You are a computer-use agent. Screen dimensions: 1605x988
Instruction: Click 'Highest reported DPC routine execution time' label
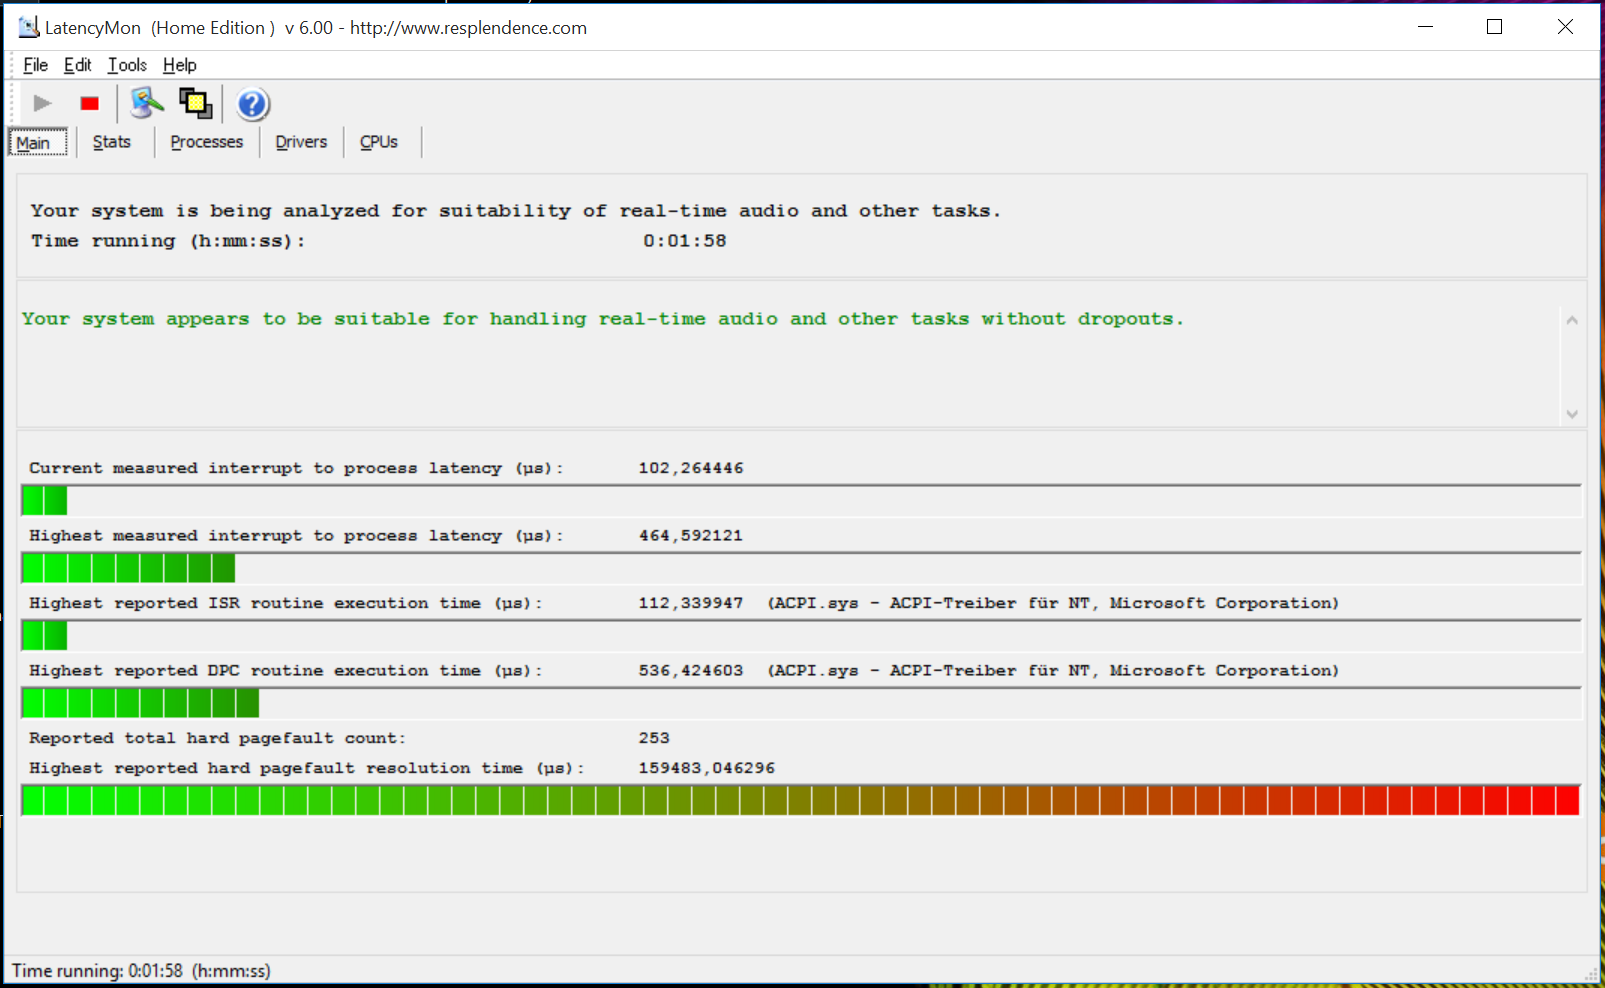[285, 671]
